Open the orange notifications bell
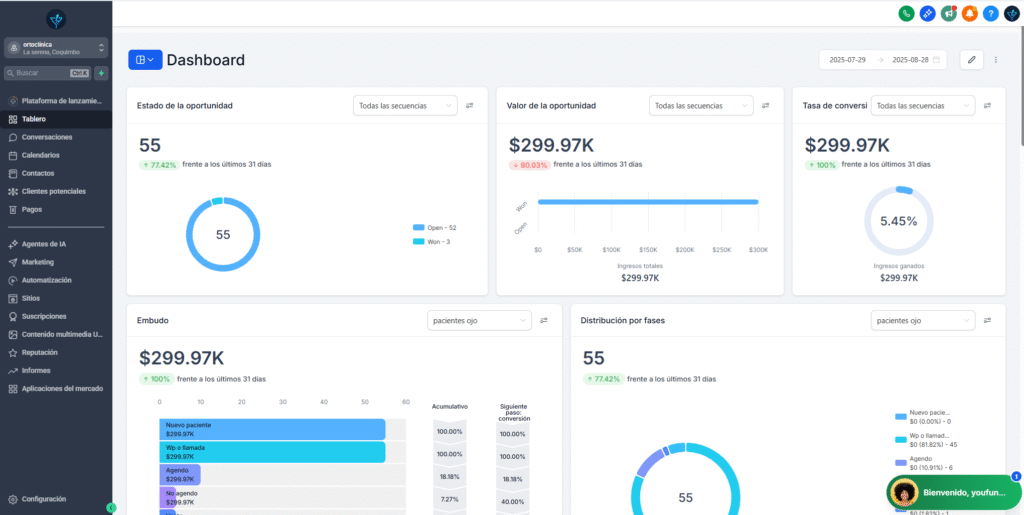1024x515 pixels. 970,14
